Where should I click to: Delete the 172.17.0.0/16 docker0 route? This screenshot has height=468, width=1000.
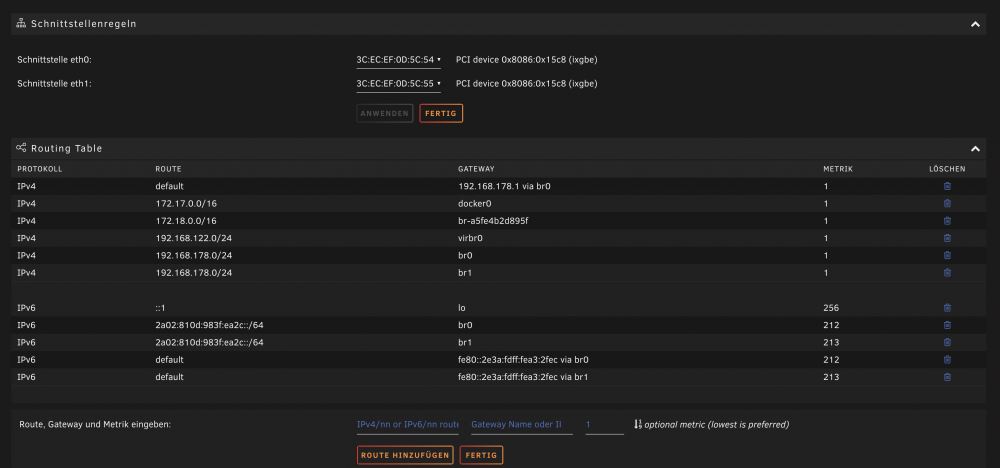947,203
